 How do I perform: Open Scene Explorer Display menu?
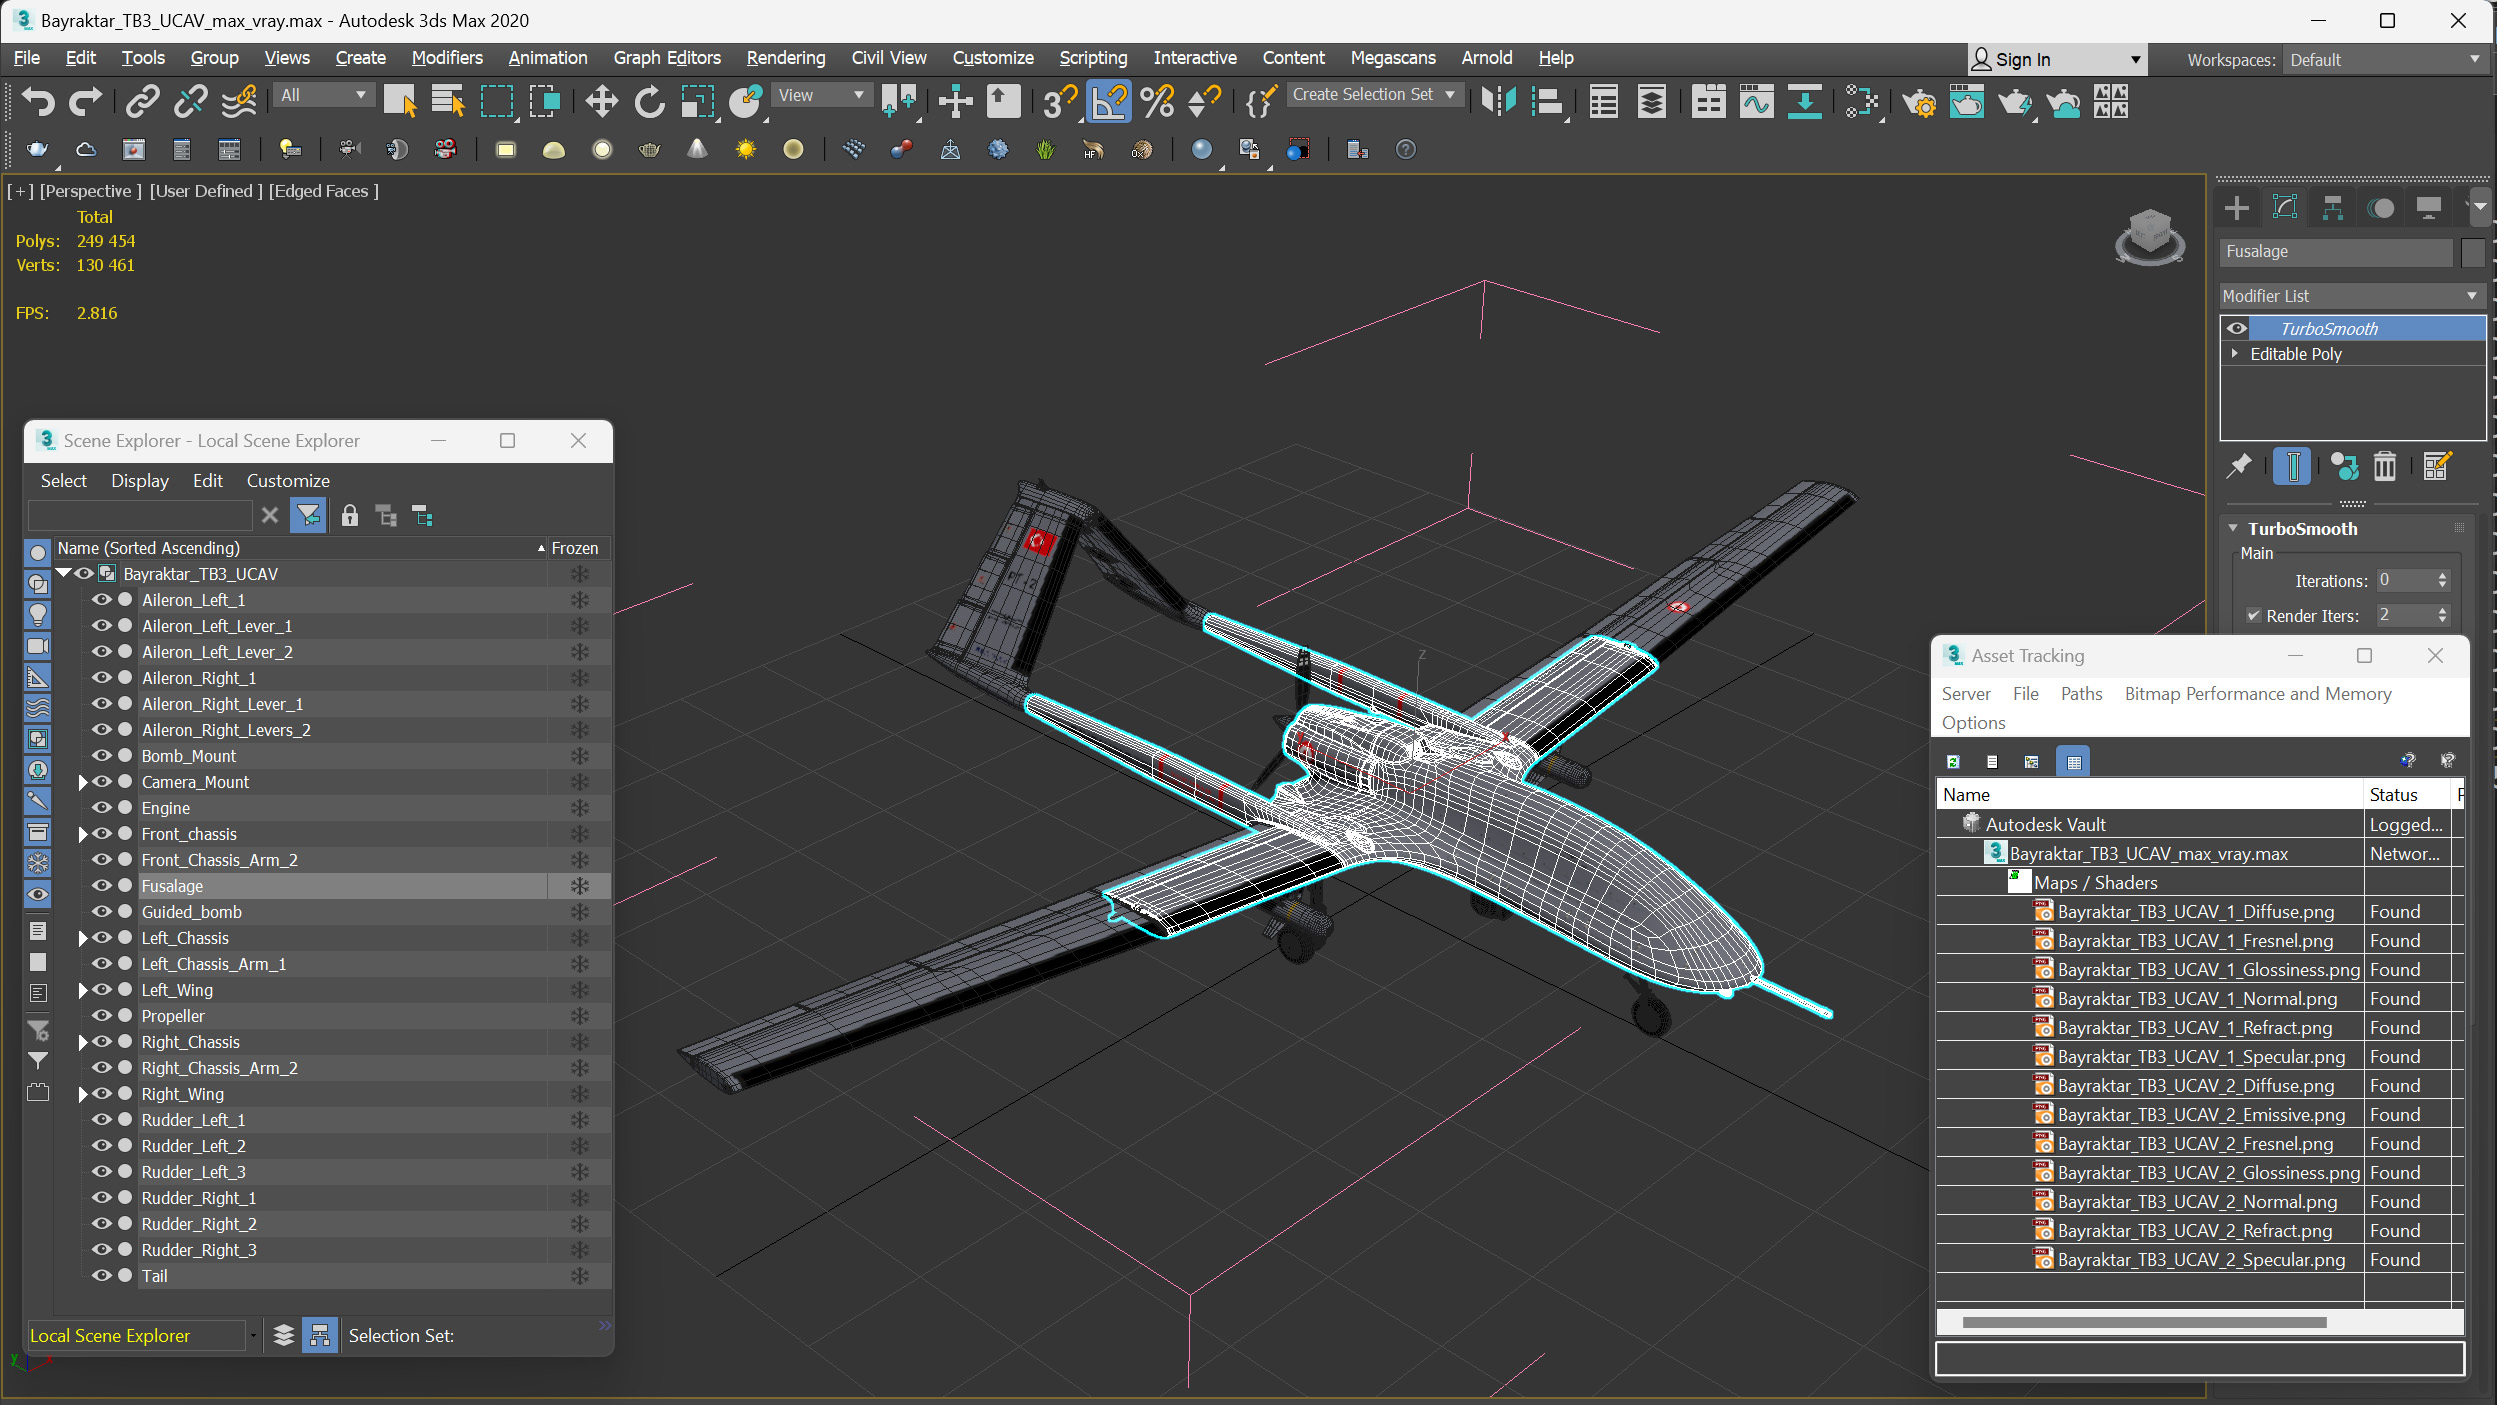click(140, 481)
